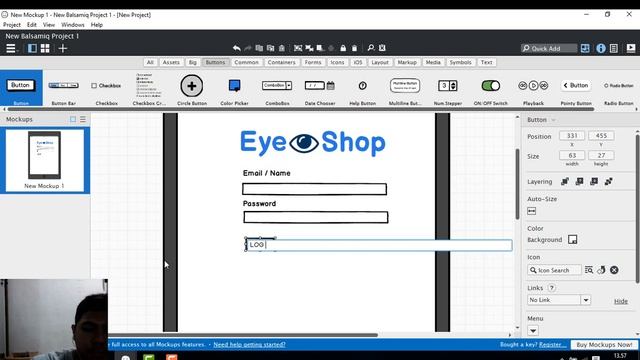Choose the Checkbox Group control

point(149,90)
